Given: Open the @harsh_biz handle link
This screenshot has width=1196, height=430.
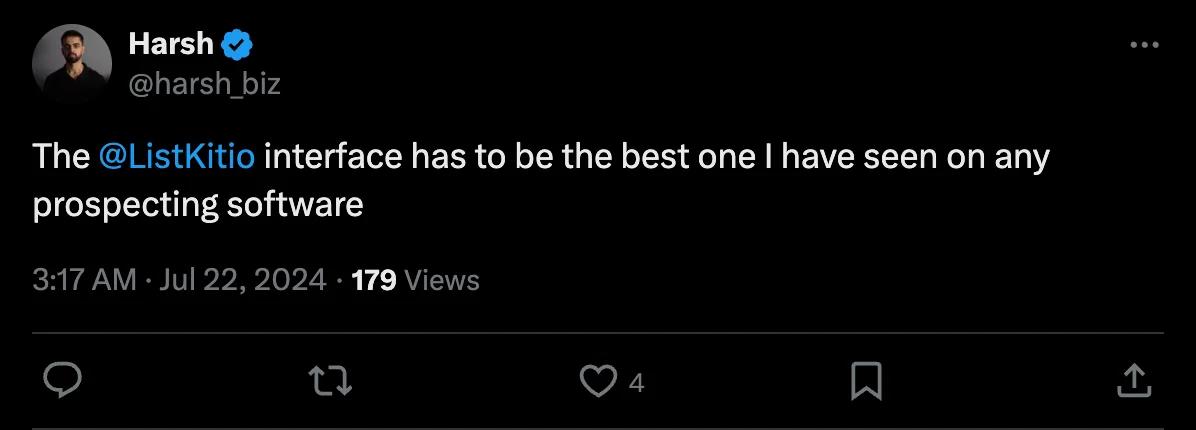Looking at the screenshot, I should pos(204,84).
